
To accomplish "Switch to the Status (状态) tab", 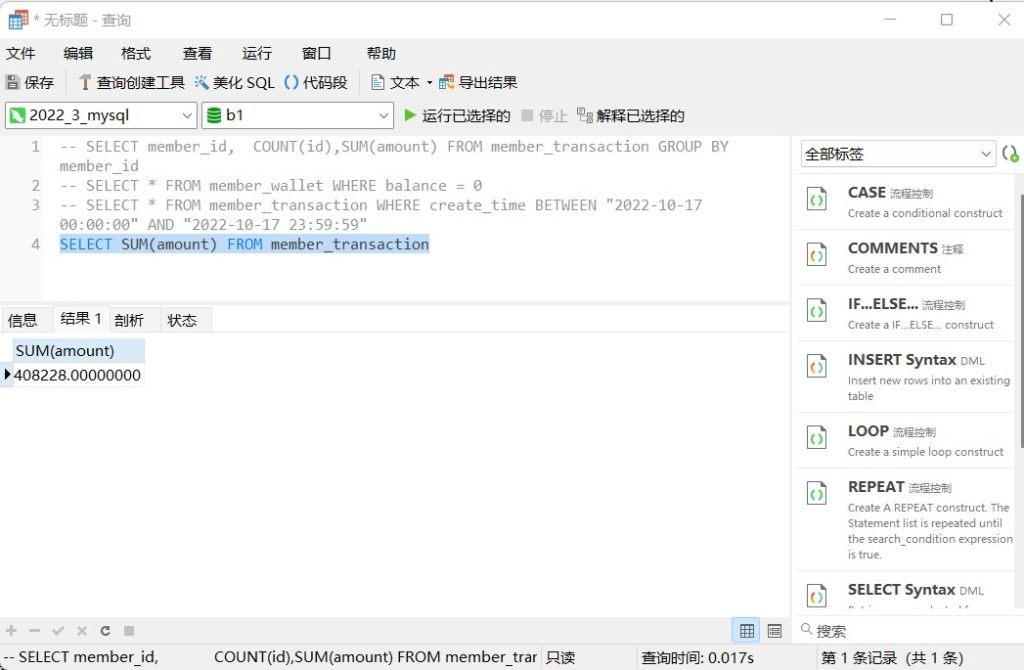I will tap(182, 320).
